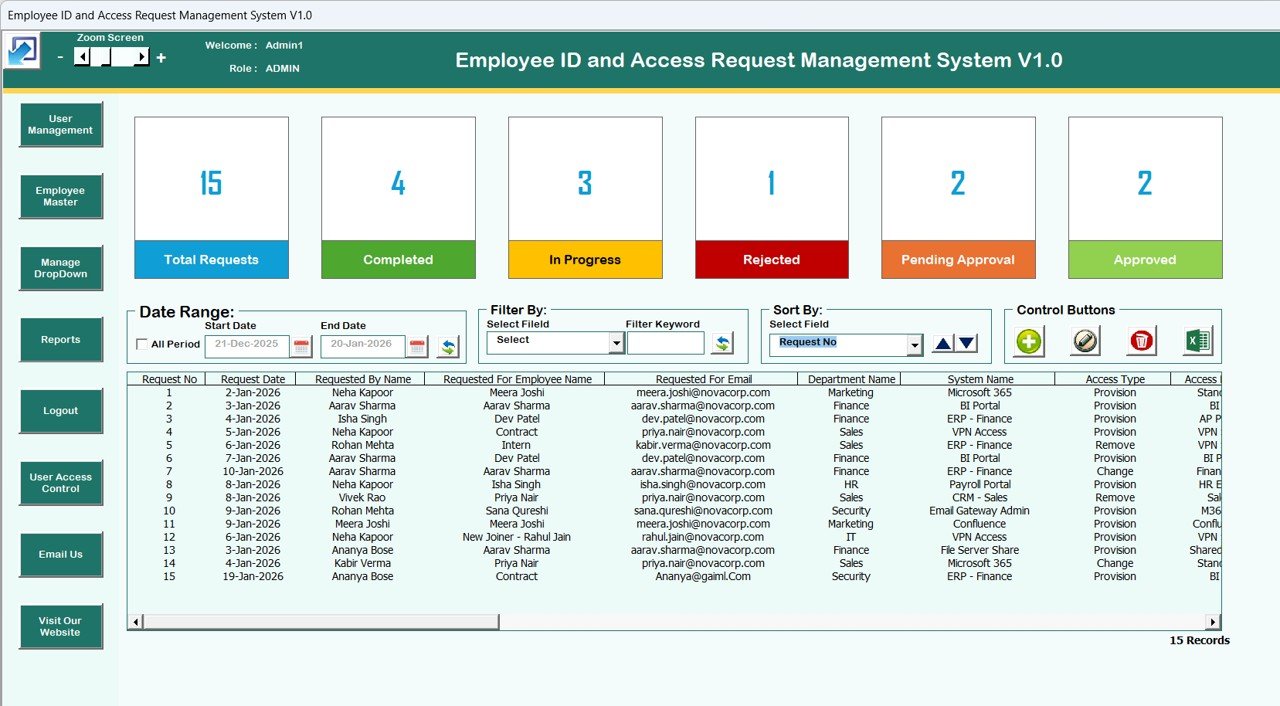Screen dimensions: 1280x706
Task: Click the refresh icon next to date range
Action: click(447, 346)
